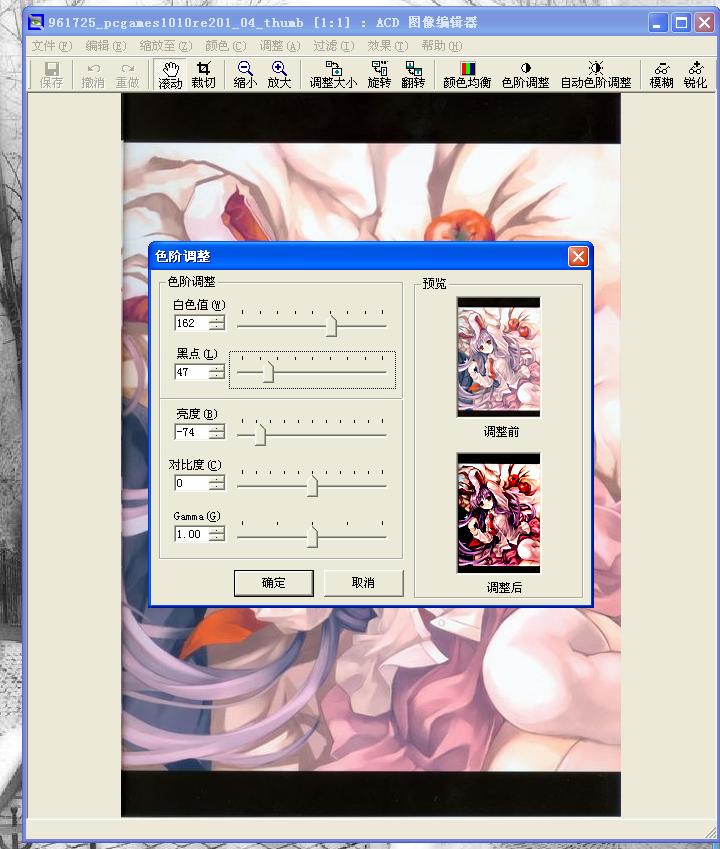Image resolution: width=720 pixels, height=849 pixels.
Task: Click the Gamma slider thumb
Action: (312, 538)
